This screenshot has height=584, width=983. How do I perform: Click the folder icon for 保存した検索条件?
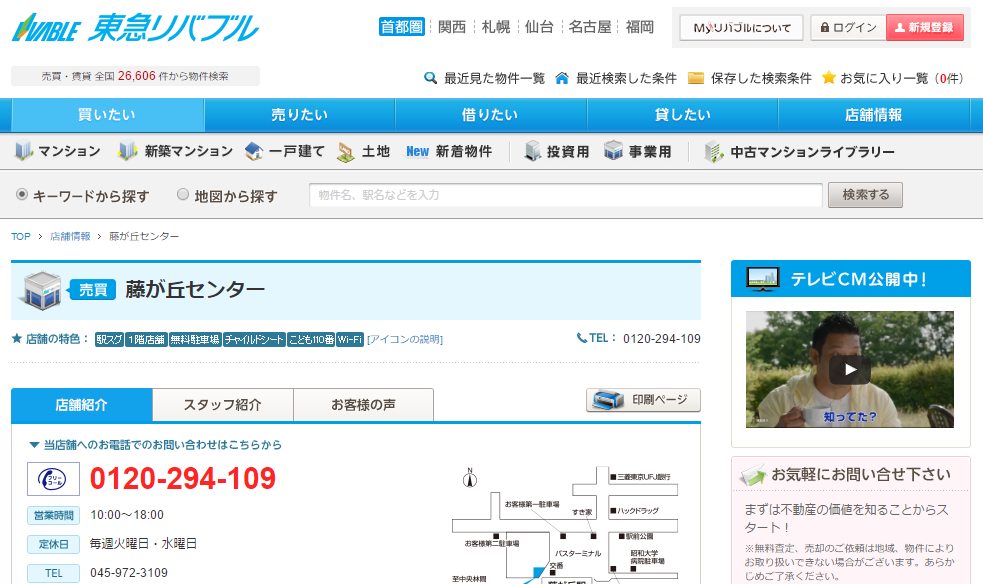tap(696, 78)
